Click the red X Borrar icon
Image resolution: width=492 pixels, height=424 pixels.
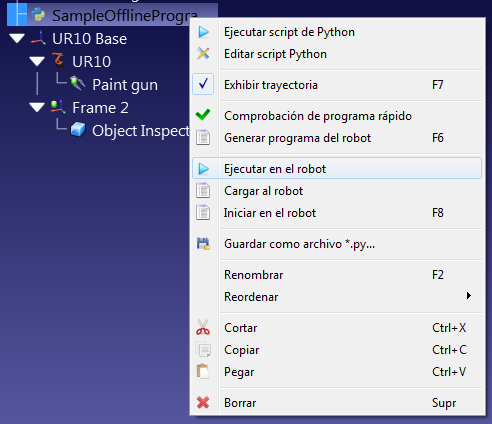point(203,403)
